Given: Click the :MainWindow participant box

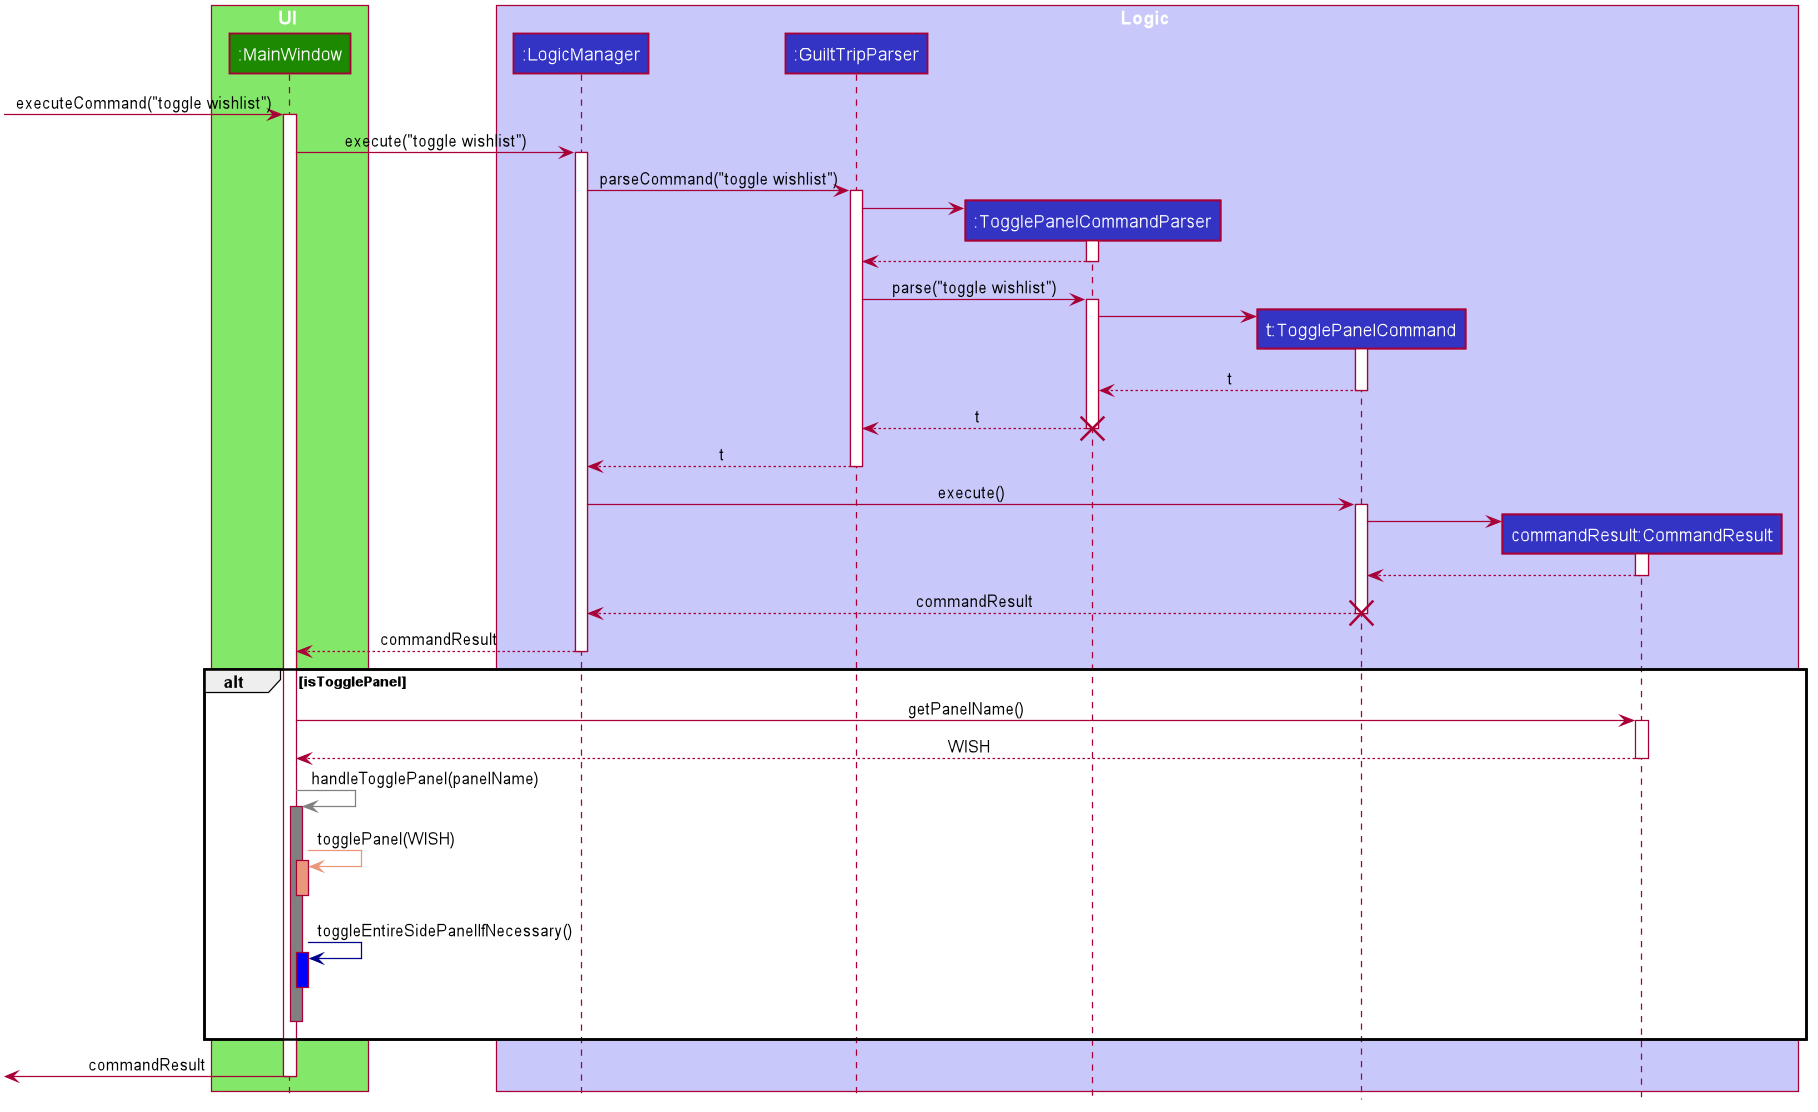Looking at the screenshot, I should tap(290, 54).
